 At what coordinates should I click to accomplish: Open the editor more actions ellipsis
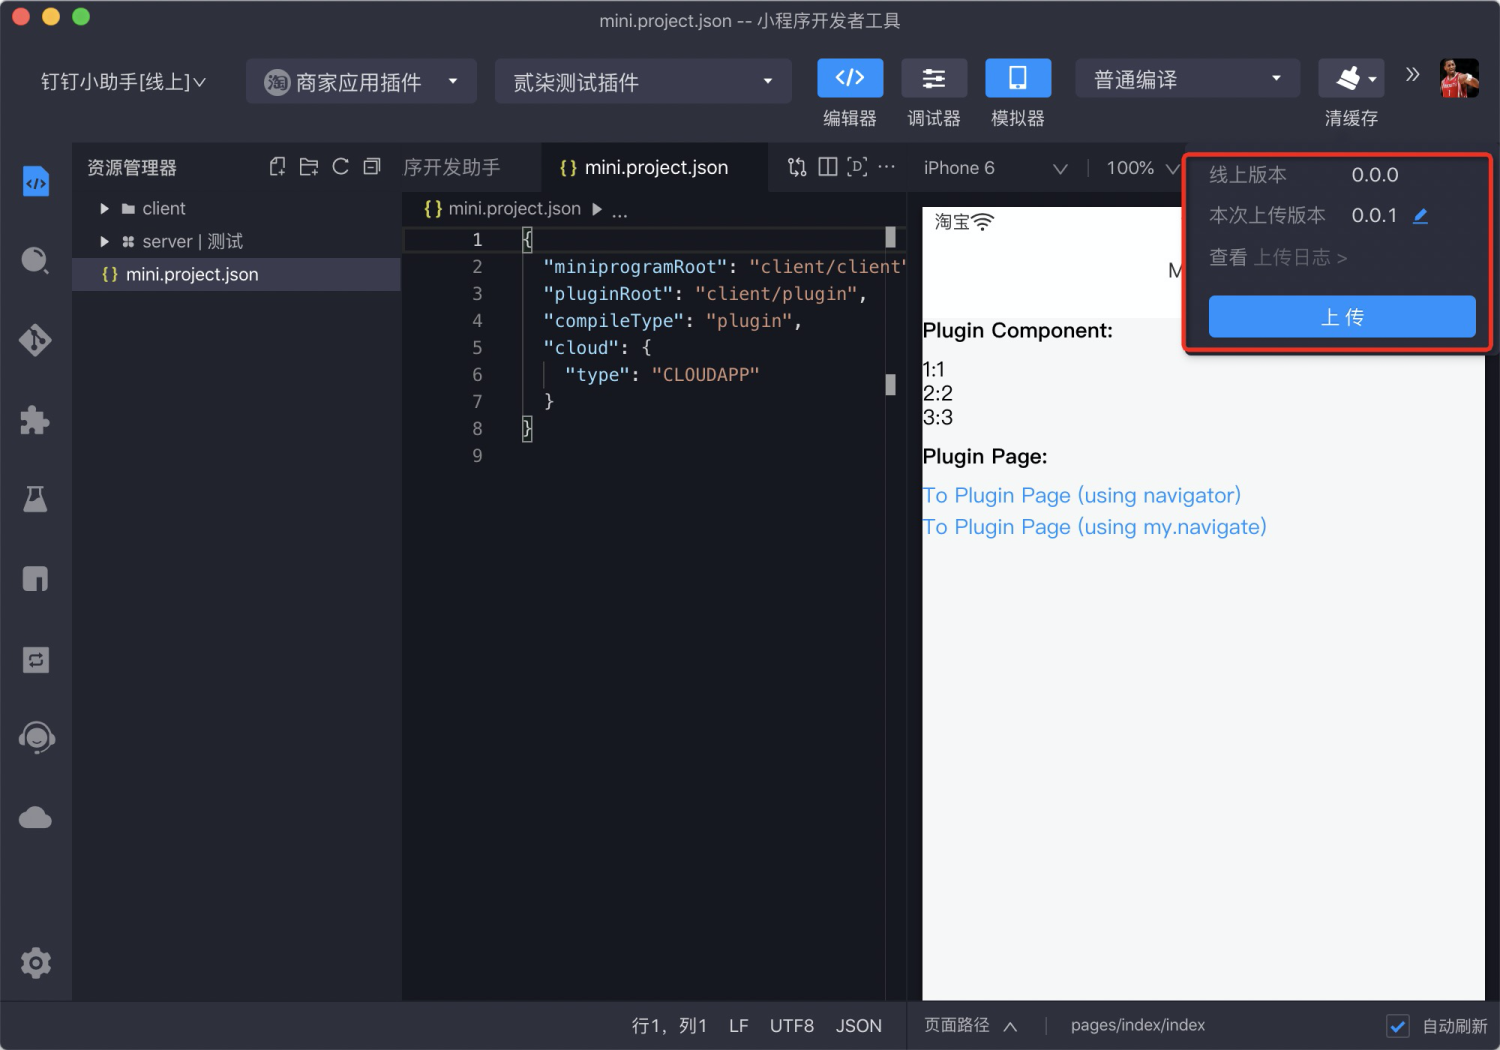coord(887,167)
